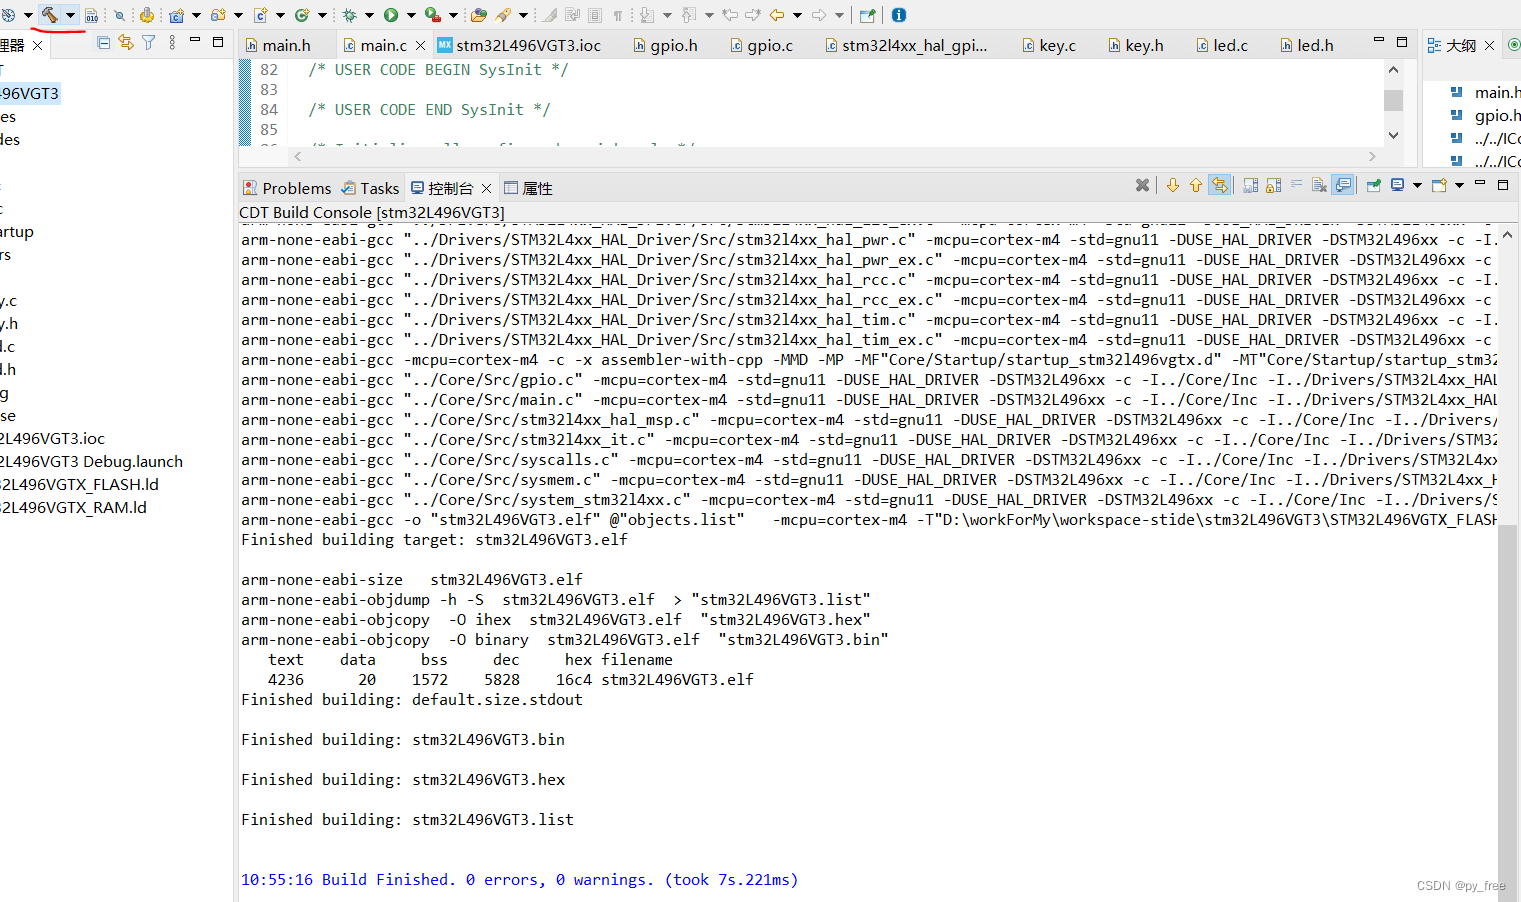Viewport: 1521px width, 902px height.
Task: Click the console Previous up arrow
Action: [1196, 185]
